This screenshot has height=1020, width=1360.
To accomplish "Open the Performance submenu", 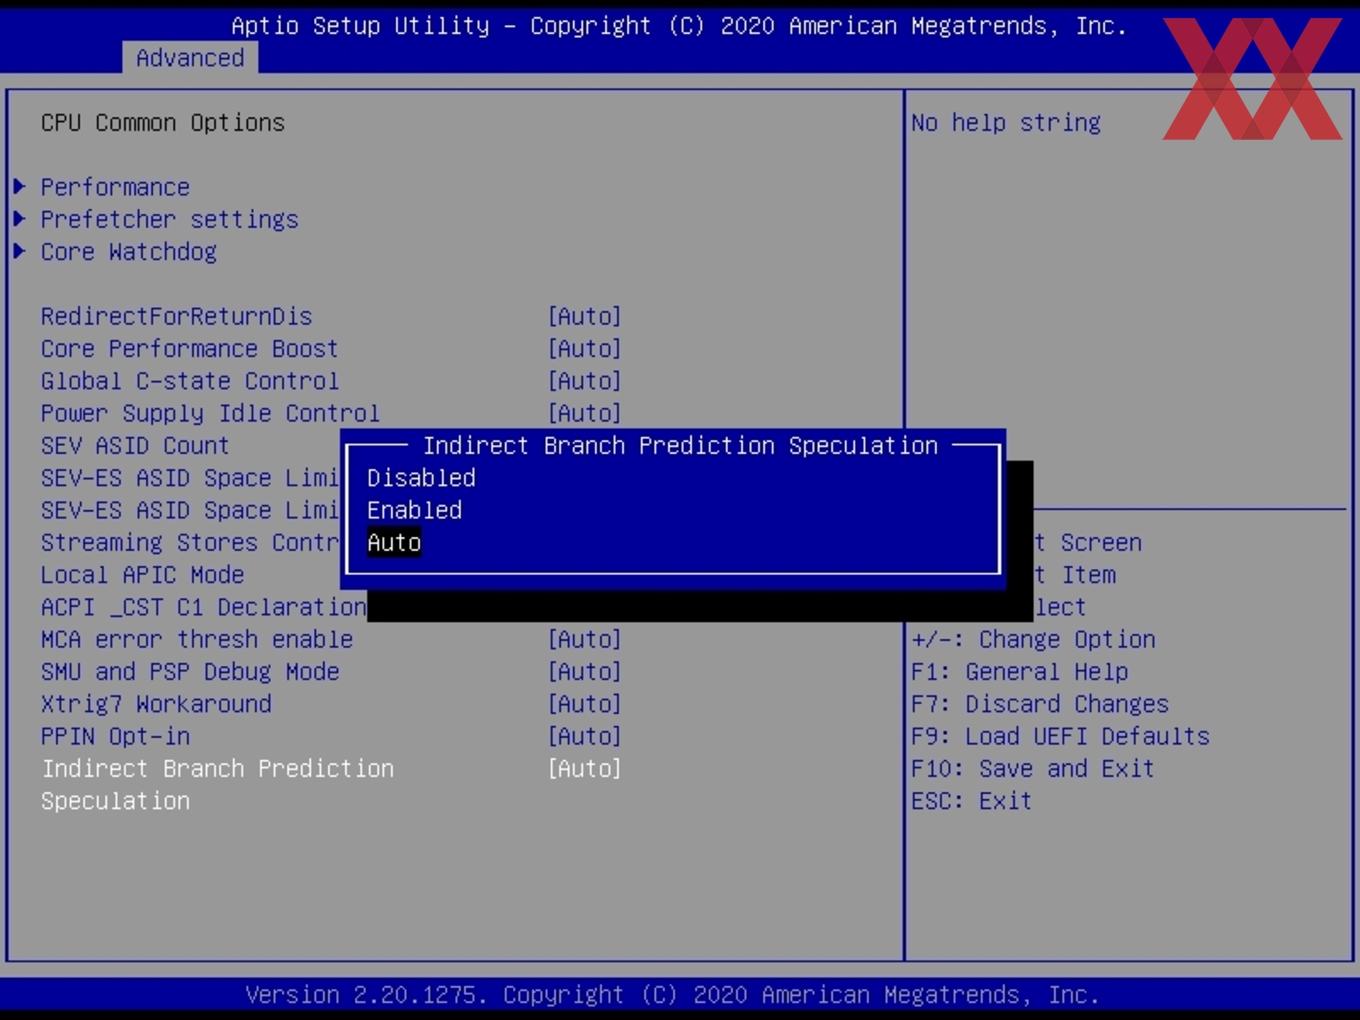I will pos(115,187).
